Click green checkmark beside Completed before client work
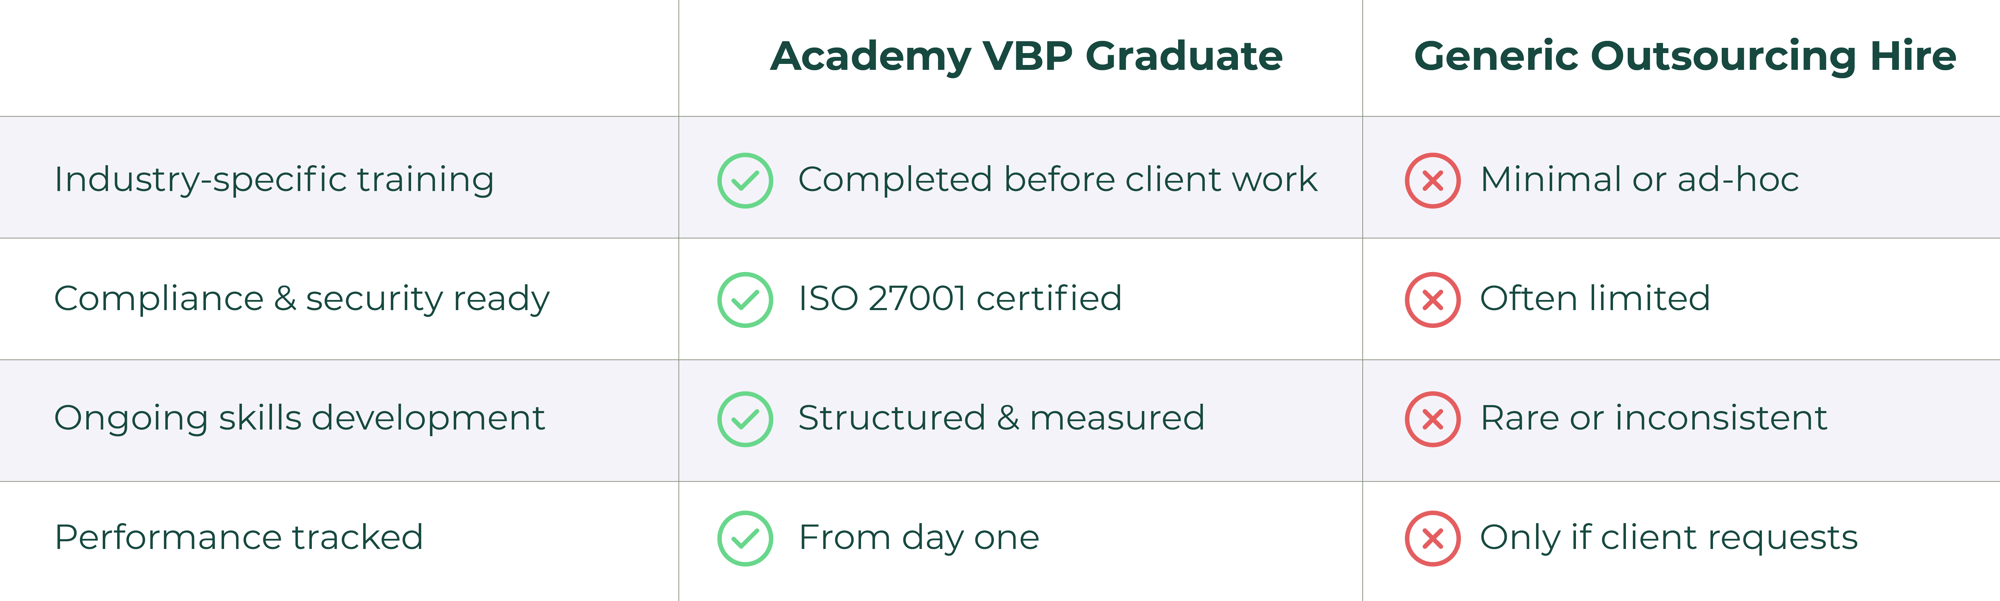2000x601 pixels. [745, 181]
